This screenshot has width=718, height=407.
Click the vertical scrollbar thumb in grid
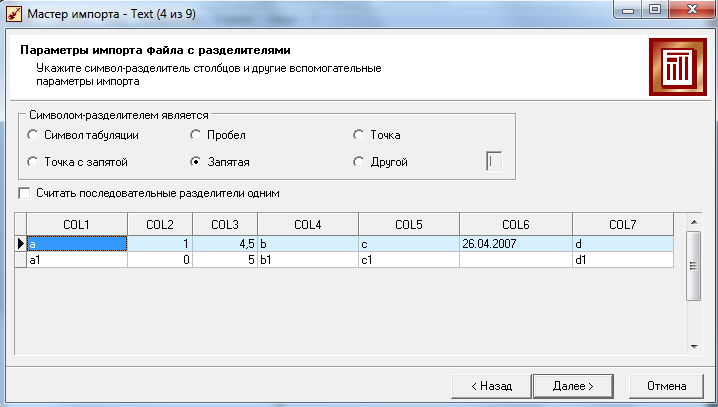[x=694, y=266]
